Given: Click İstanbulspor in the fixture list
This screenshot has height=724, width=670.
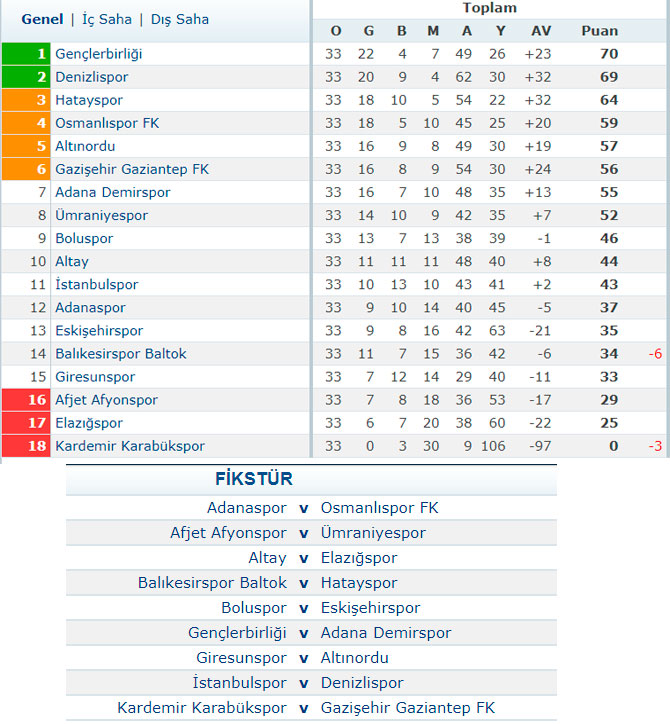Looking at the screenshot, I should [239, 683].
